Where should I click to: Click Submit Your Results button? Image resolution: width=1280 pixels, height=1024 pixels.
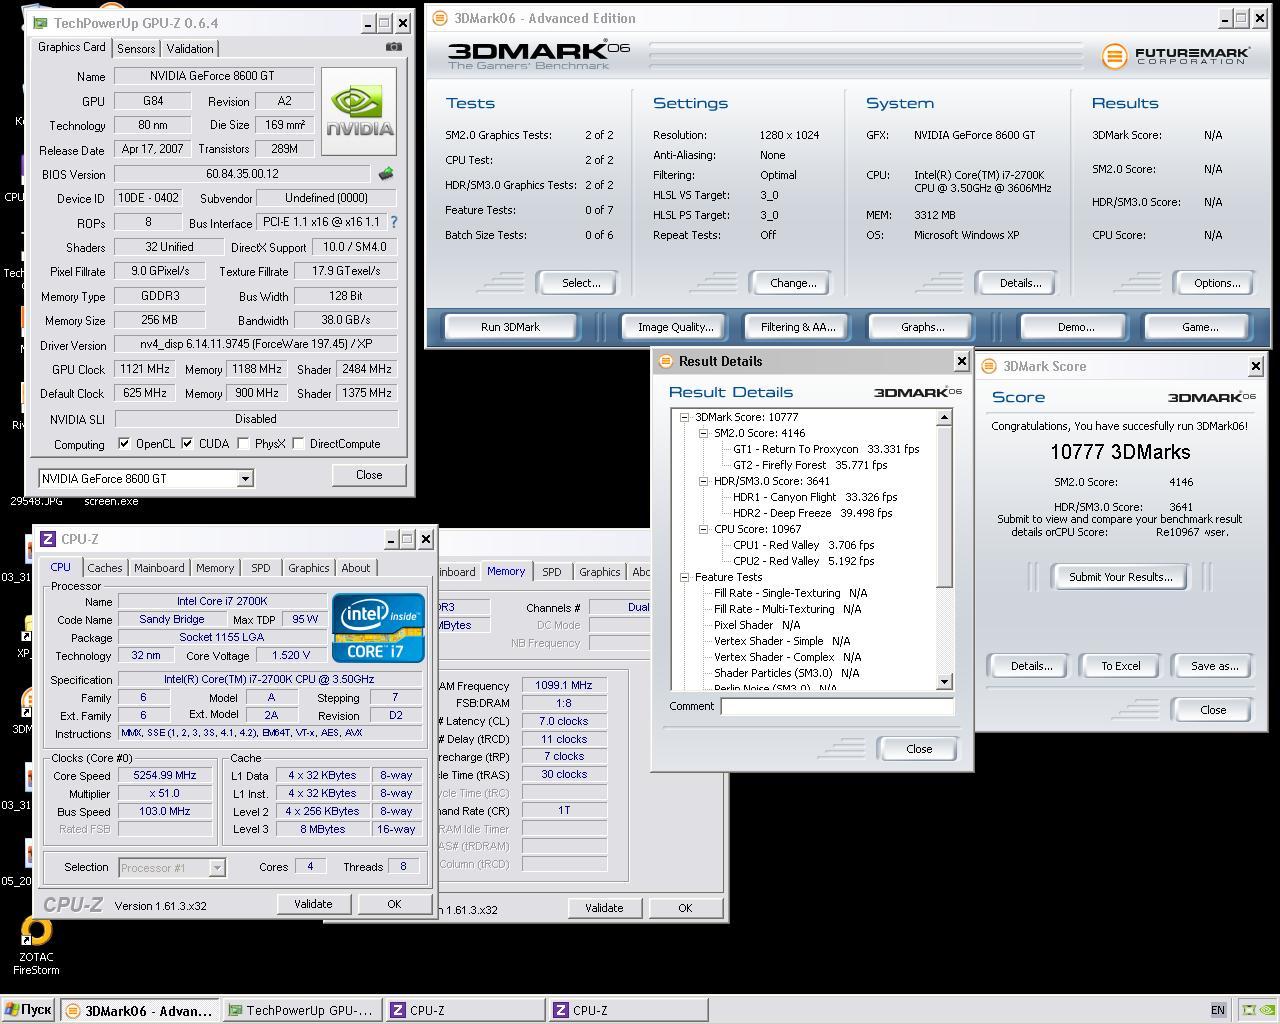1120,577
